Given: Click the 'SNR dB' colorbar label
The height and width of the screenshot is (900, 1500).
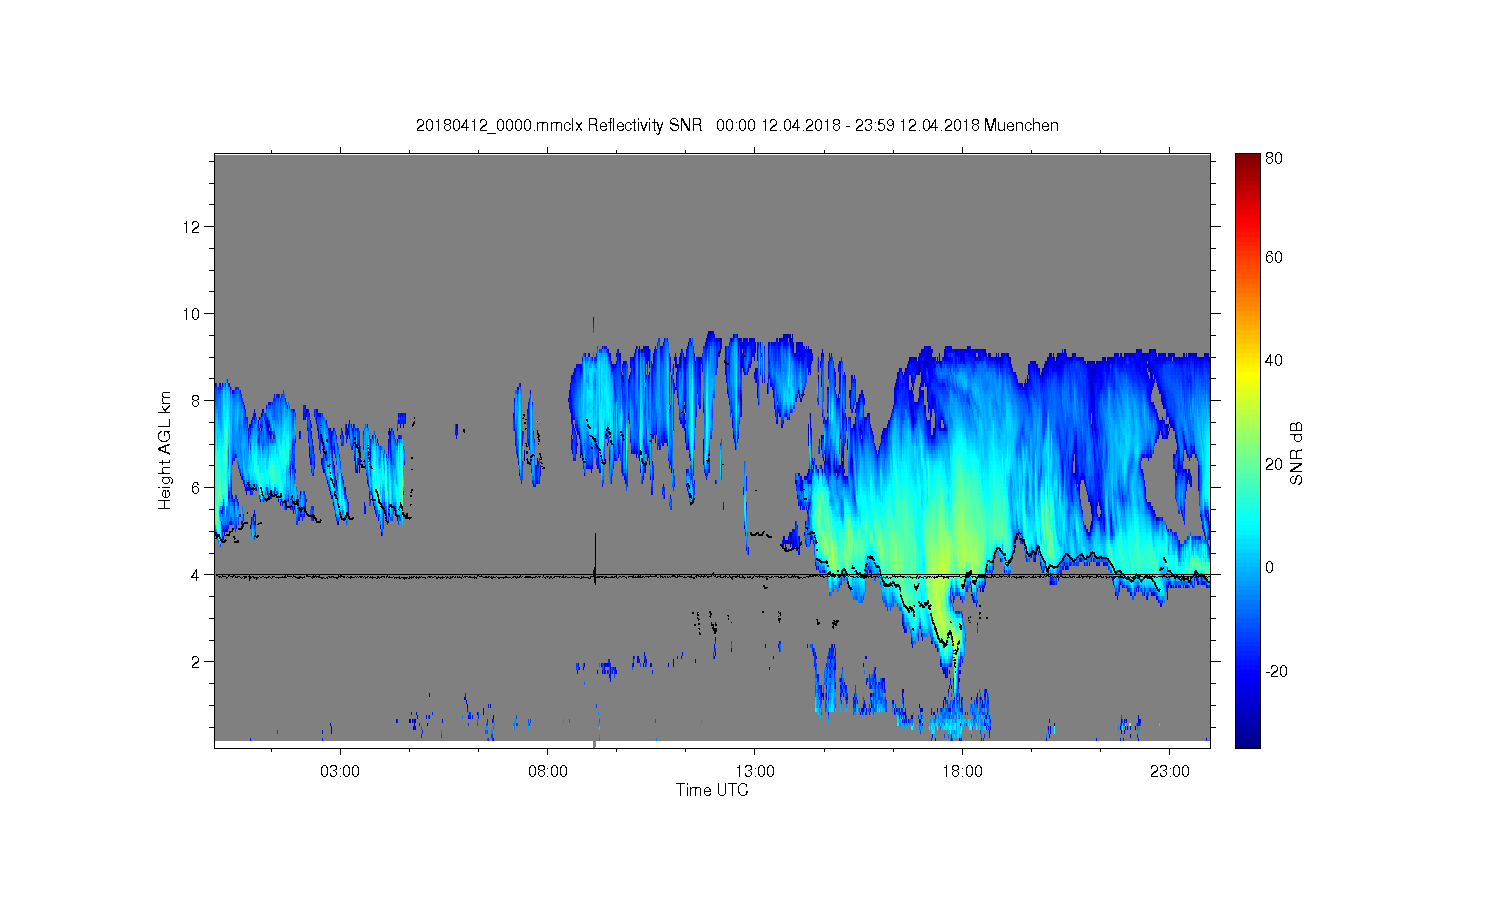Looking at the screenshot, I should pos(1297,454).
